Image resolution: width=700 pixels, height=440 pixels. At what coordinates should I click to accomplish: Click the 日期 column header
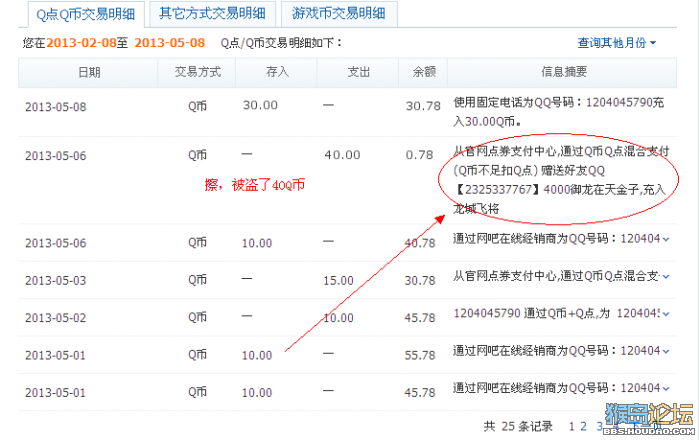coord(89,72)
